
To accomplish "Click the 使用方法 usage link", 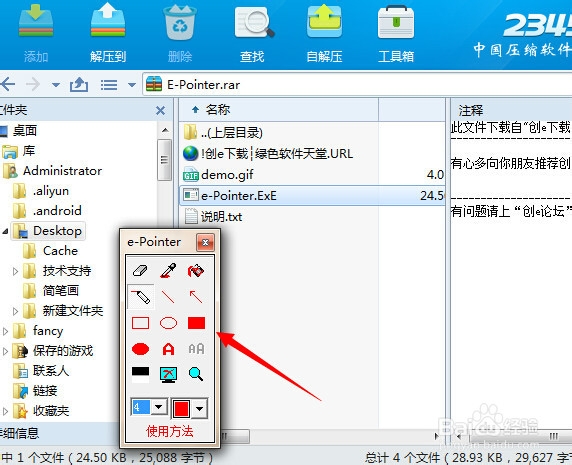I will (x=170, y=431).
